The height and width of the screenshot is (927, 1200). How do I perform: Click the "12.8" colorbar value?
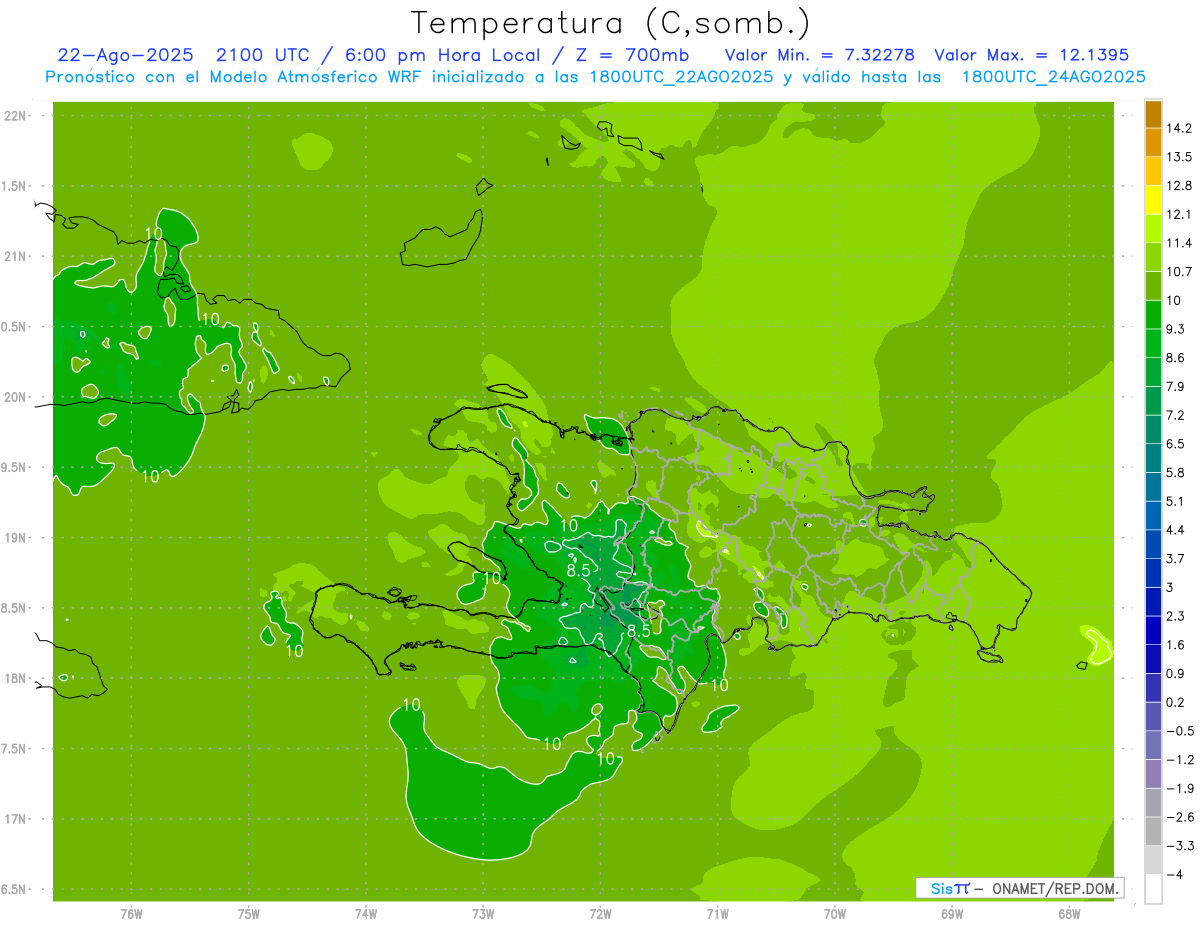[x=1180, y=186]
